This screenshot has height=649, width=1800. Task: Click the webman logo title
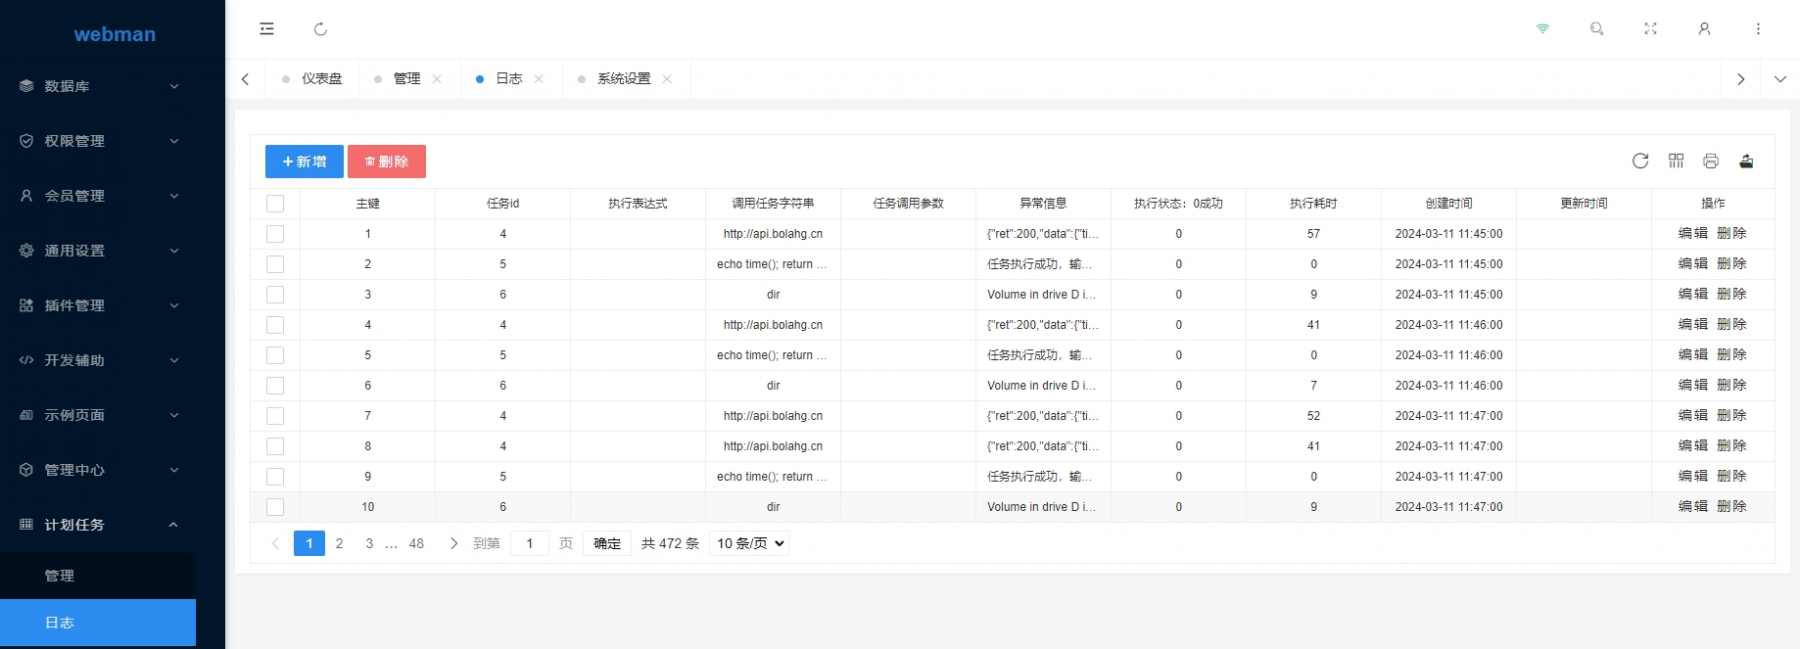[x=115, y=34]
